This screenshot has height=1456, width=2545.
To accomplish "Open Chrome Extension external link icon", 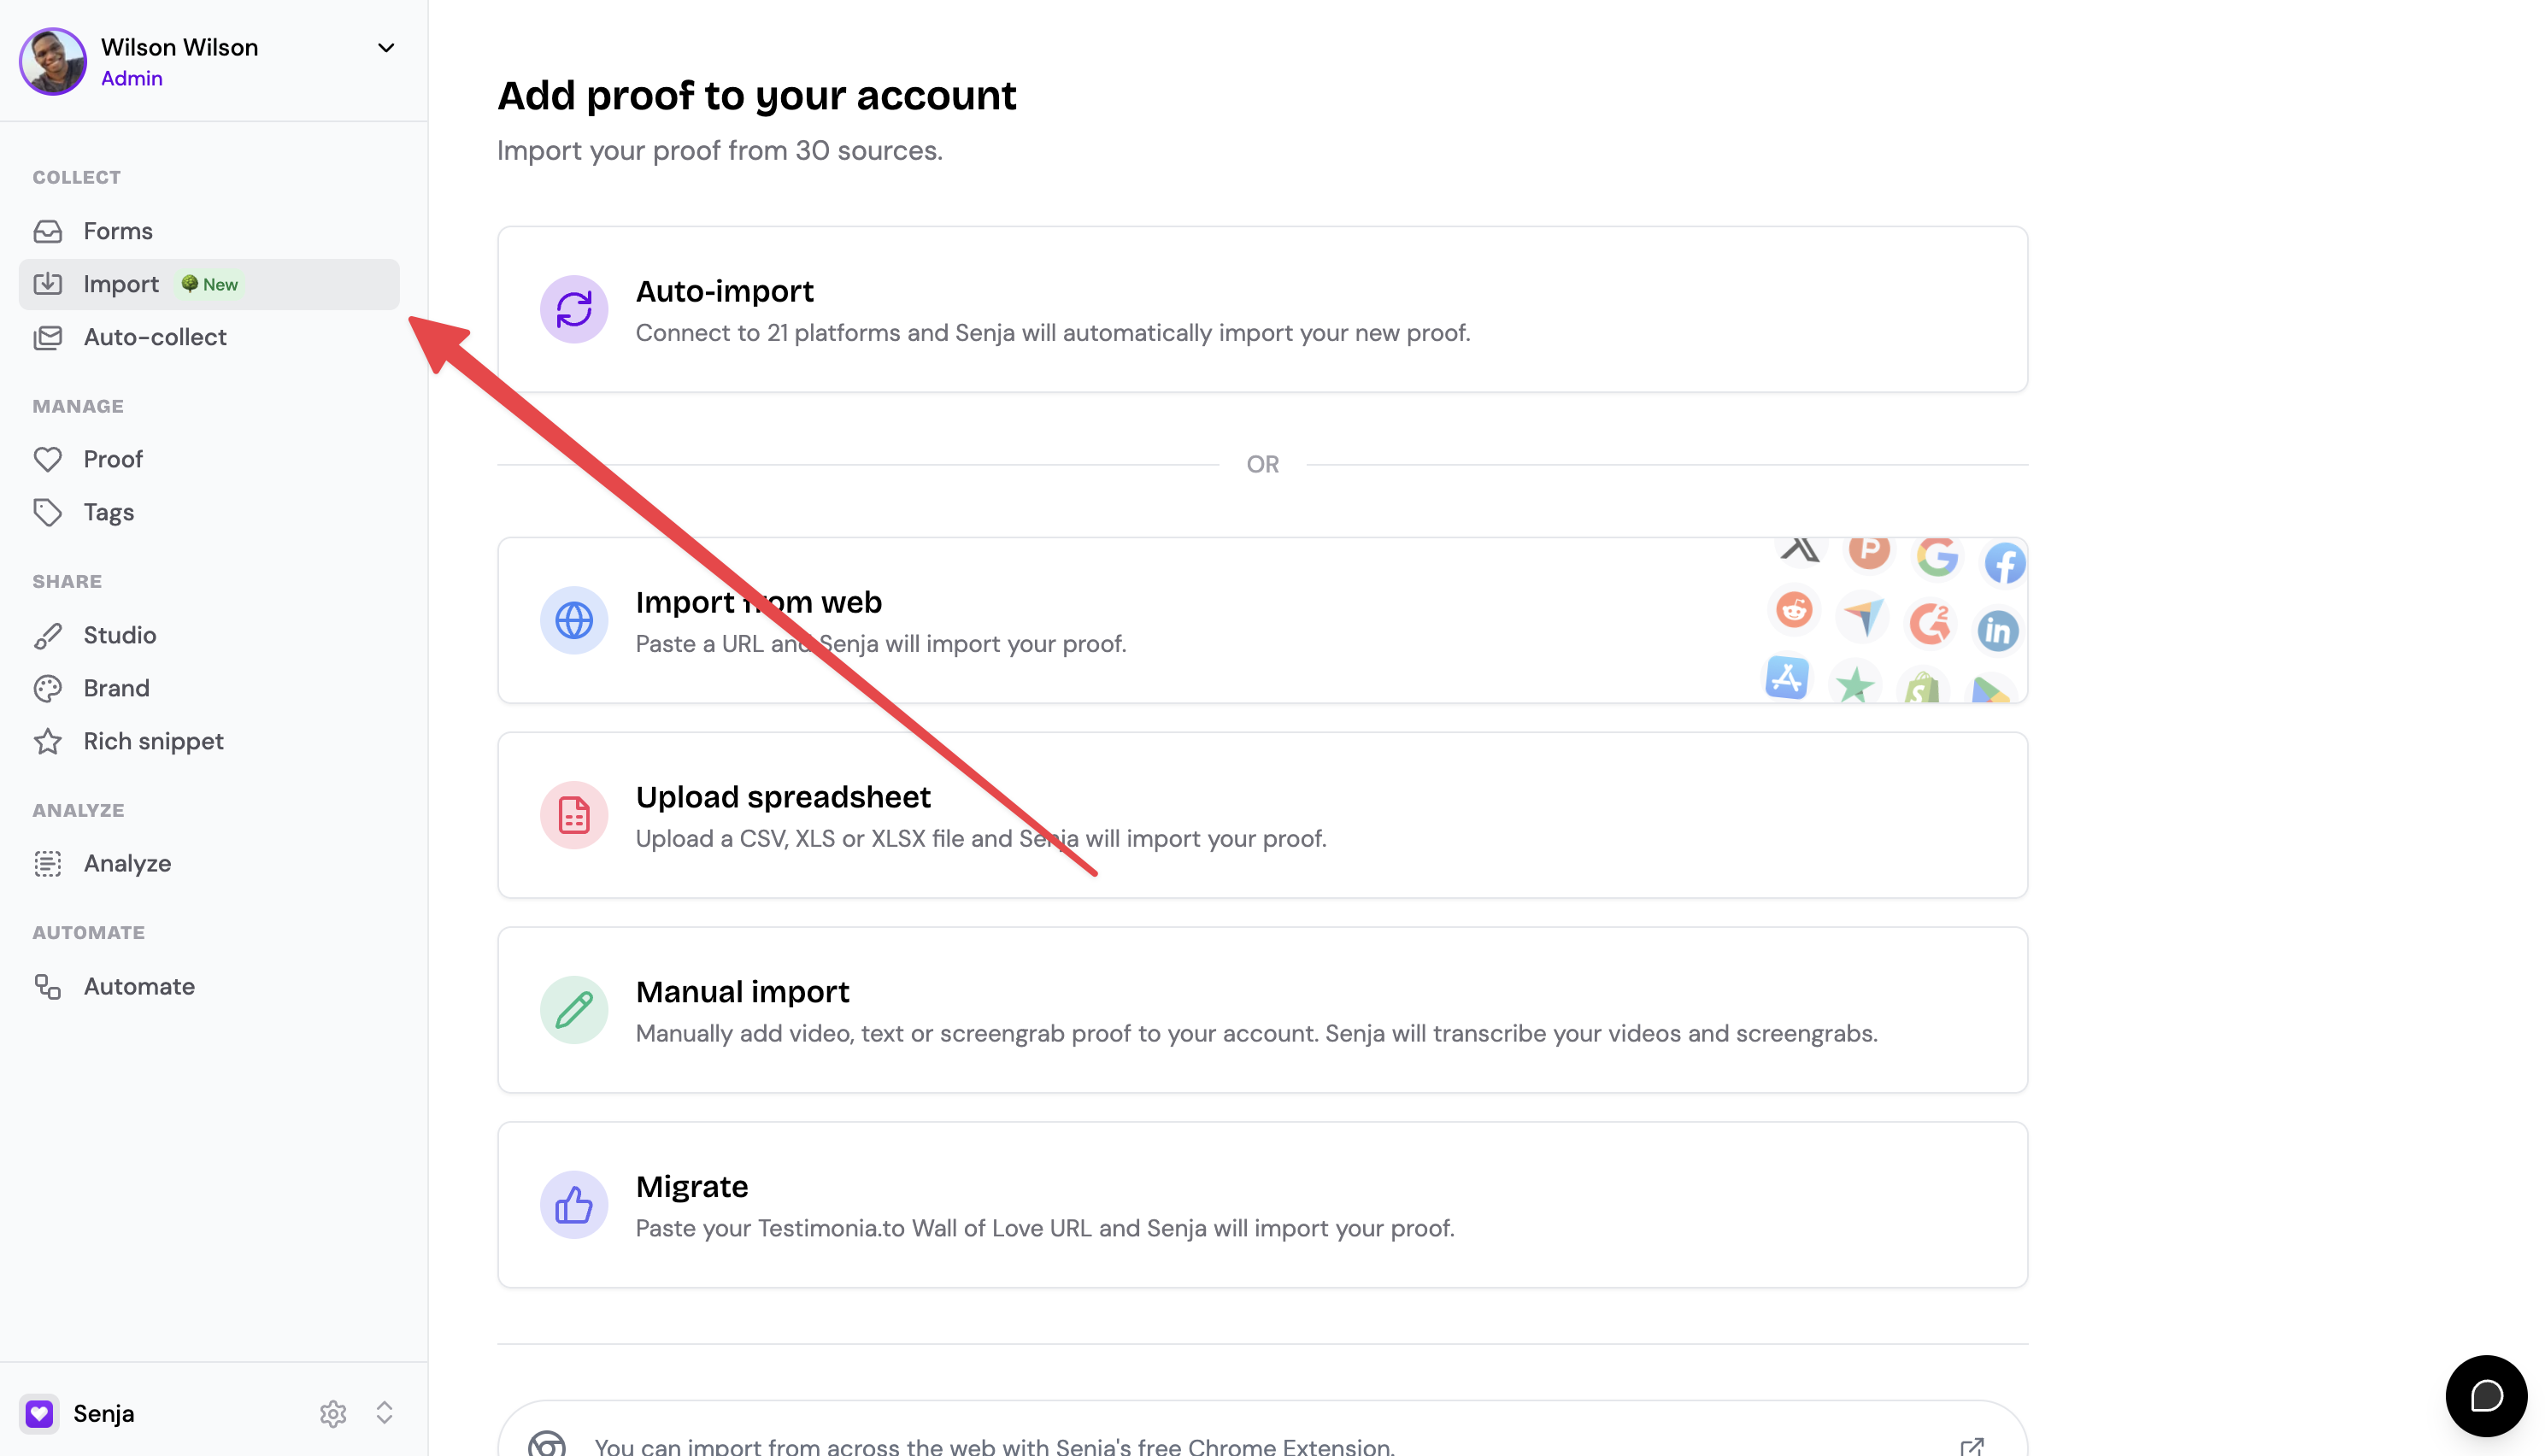I will click(1972, 1446).
